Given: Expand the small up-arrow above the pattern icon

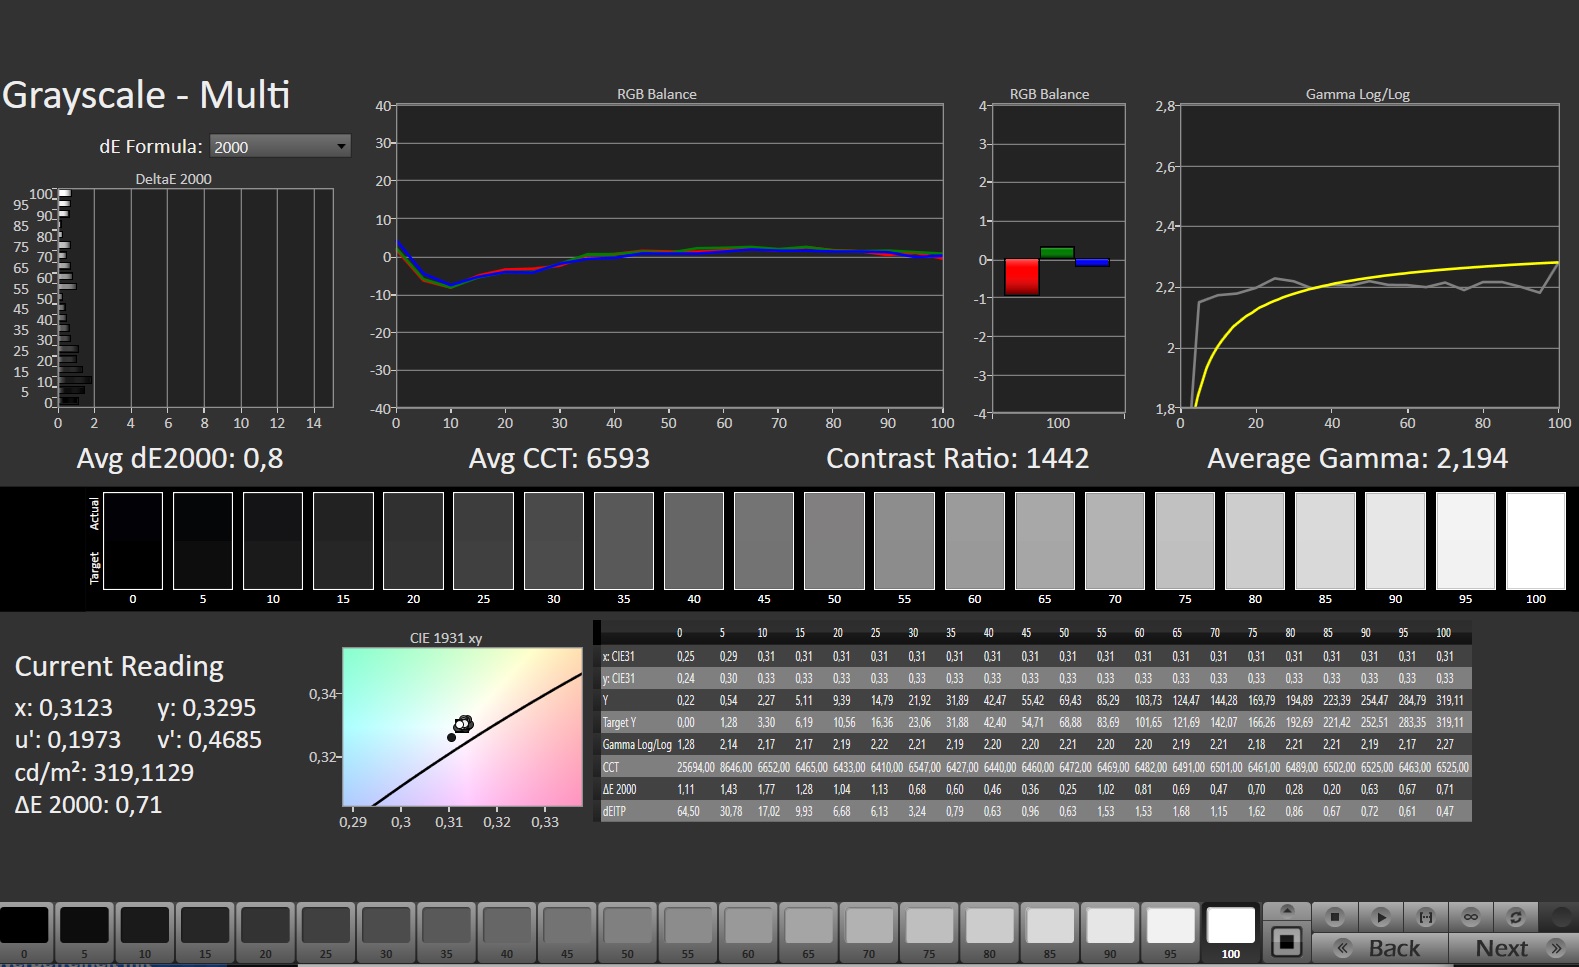Looking at the screenshot, I should 1287,909.
